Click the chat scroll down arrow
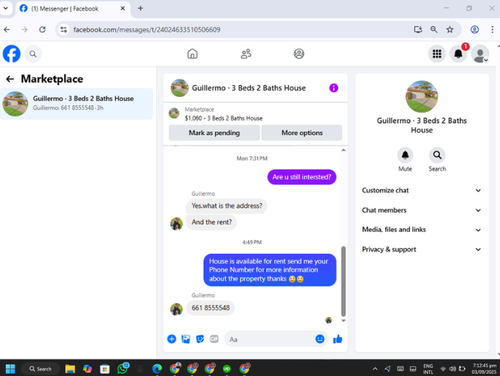The width and height of the screenshot is (500, 376). [x=343, y=321]
